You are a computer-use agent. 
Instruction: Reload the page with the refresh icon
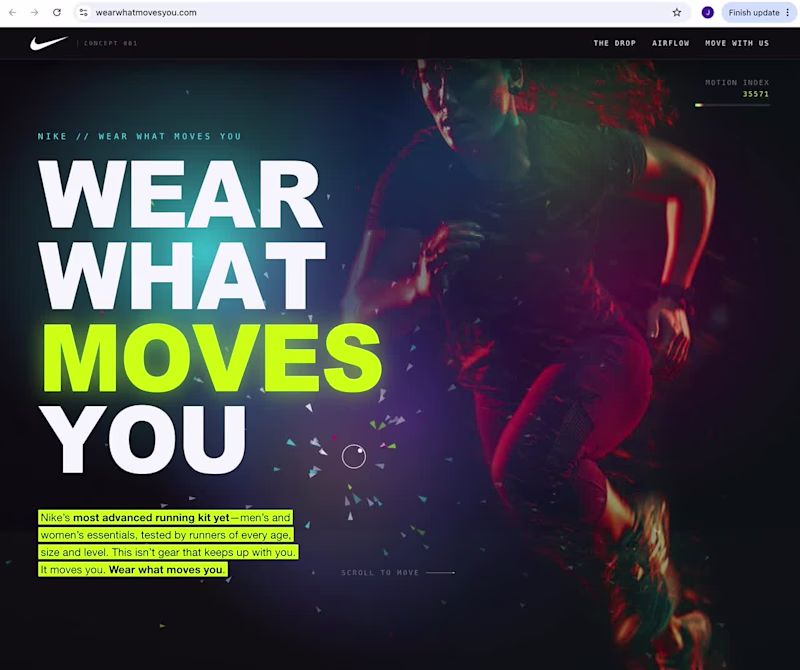coord(57,12)
